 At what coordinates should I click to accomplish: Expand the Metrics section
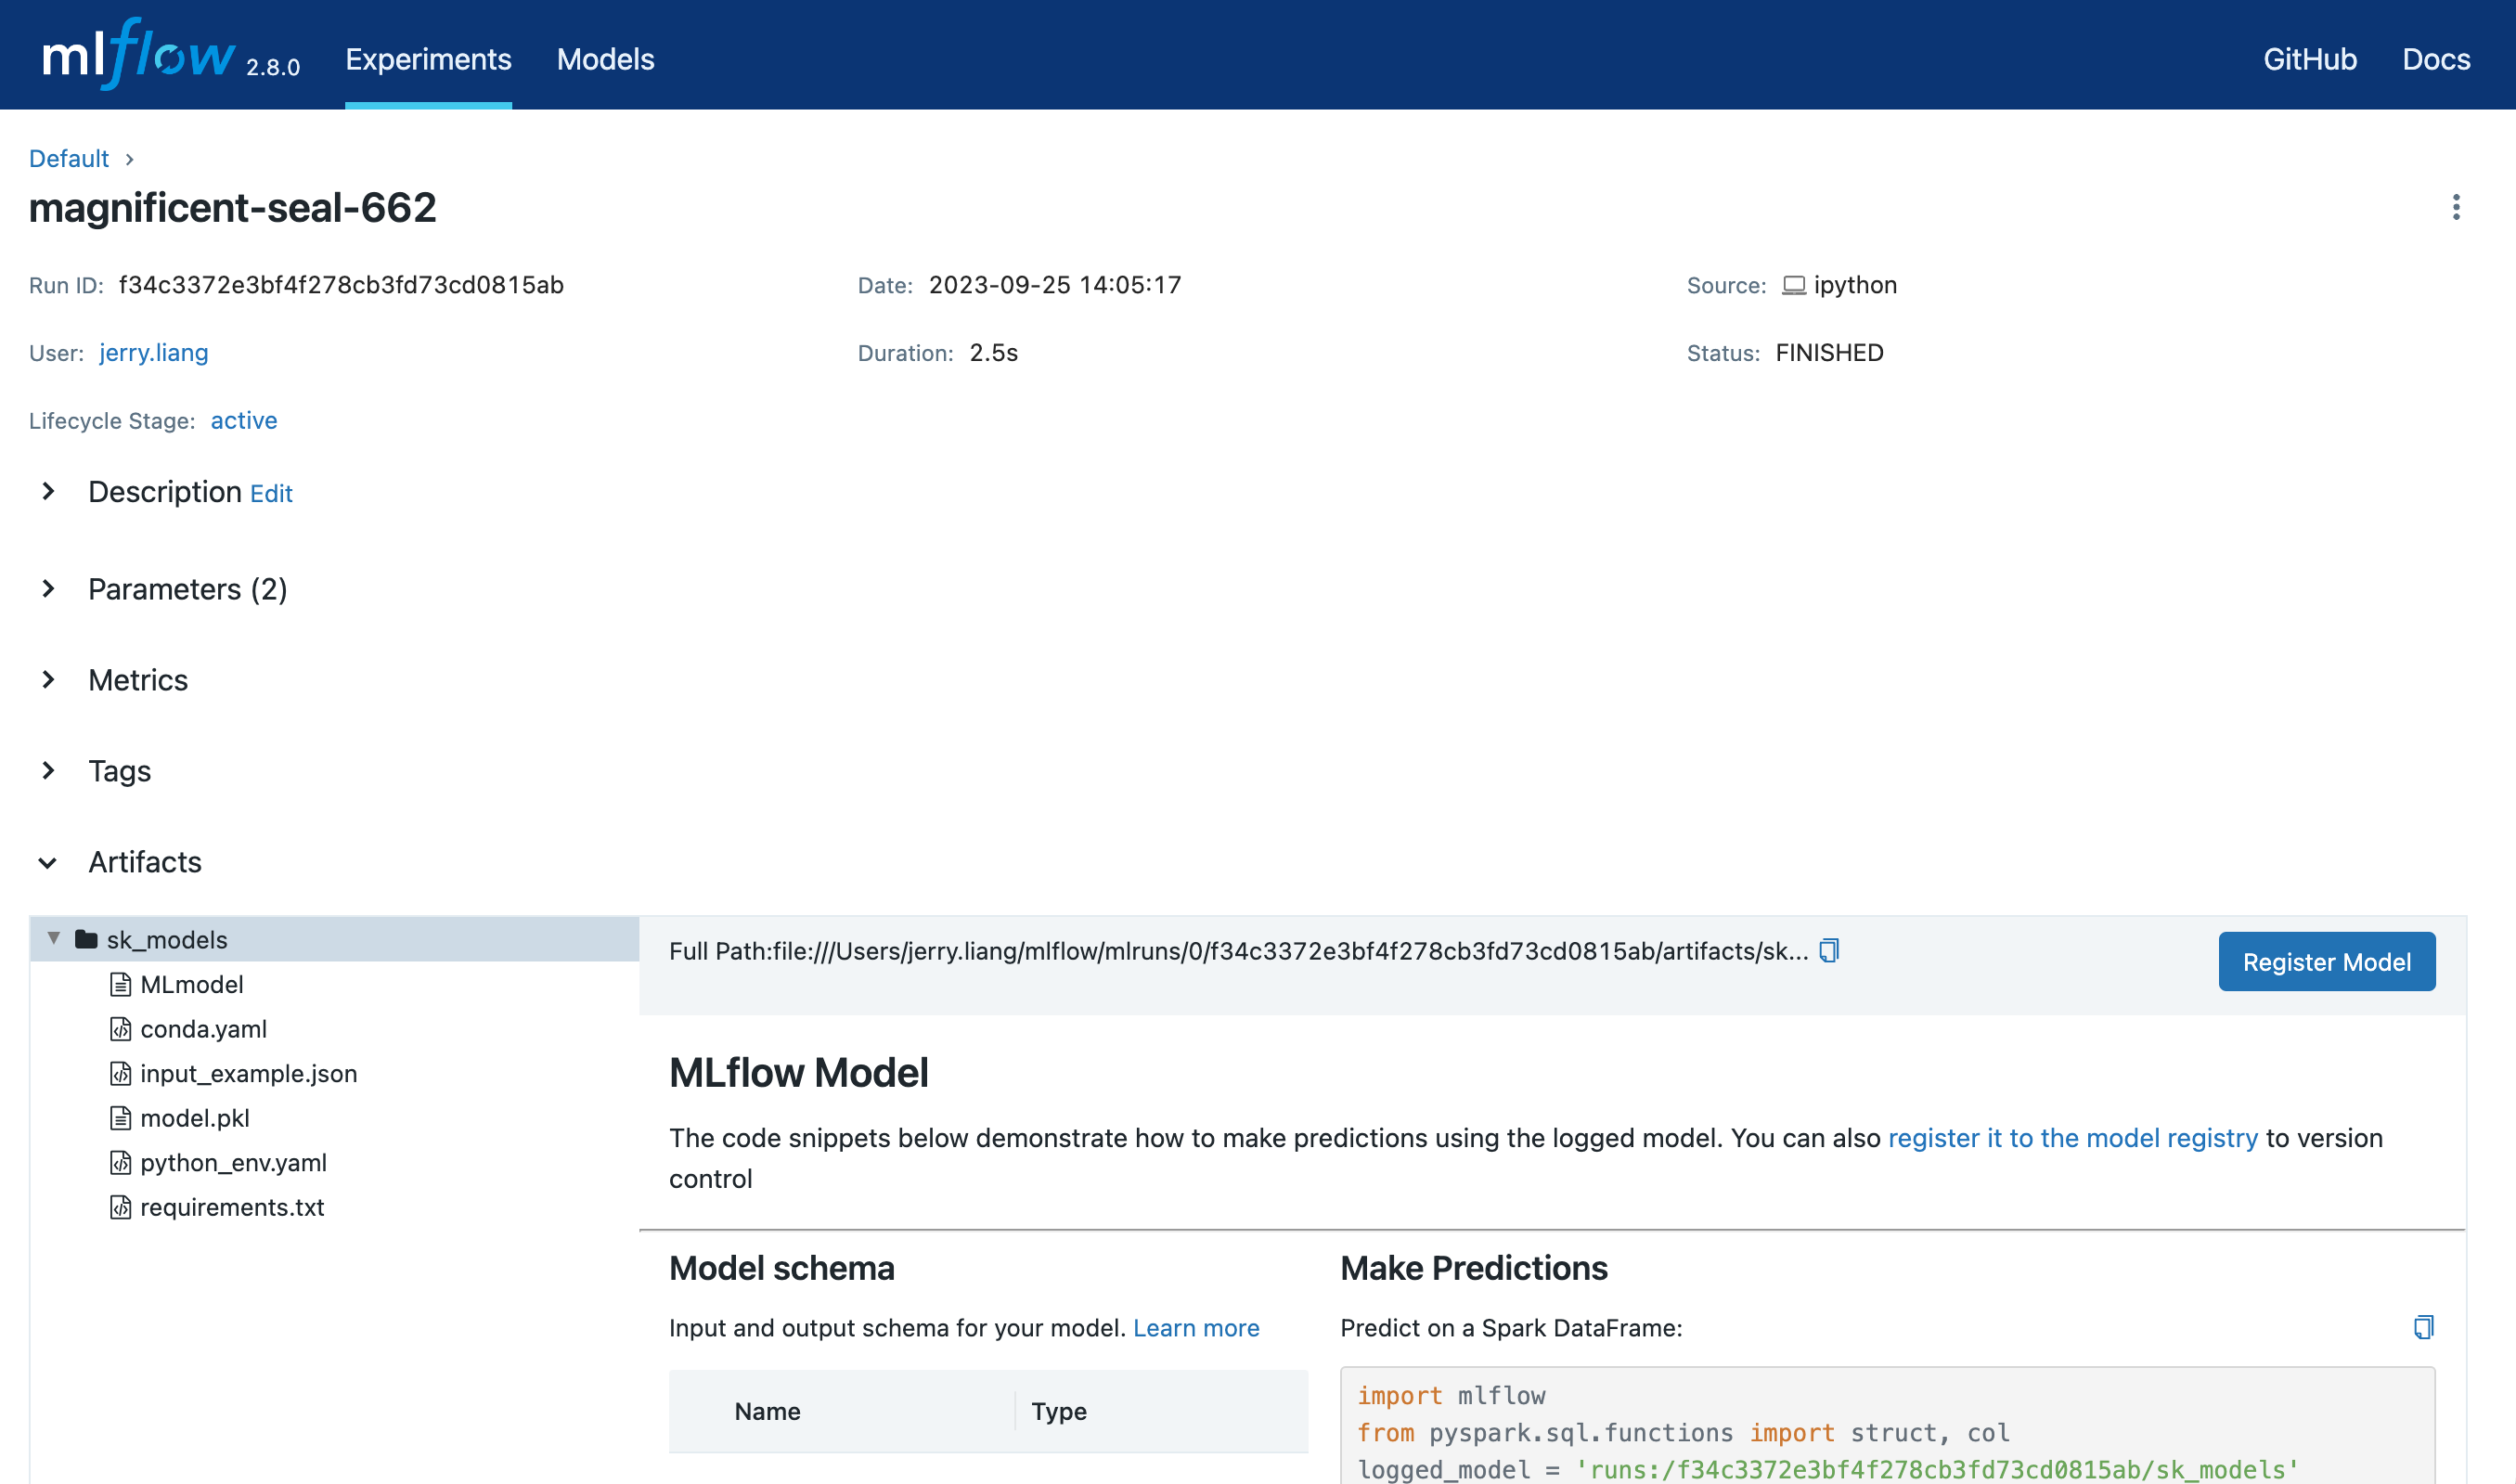pos(47,678)
